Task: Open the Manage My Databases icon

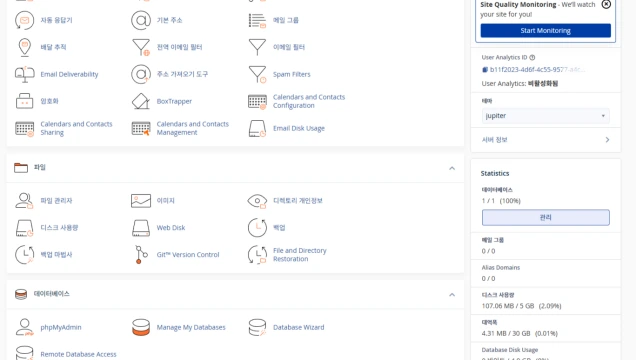Action: point(141,327)
